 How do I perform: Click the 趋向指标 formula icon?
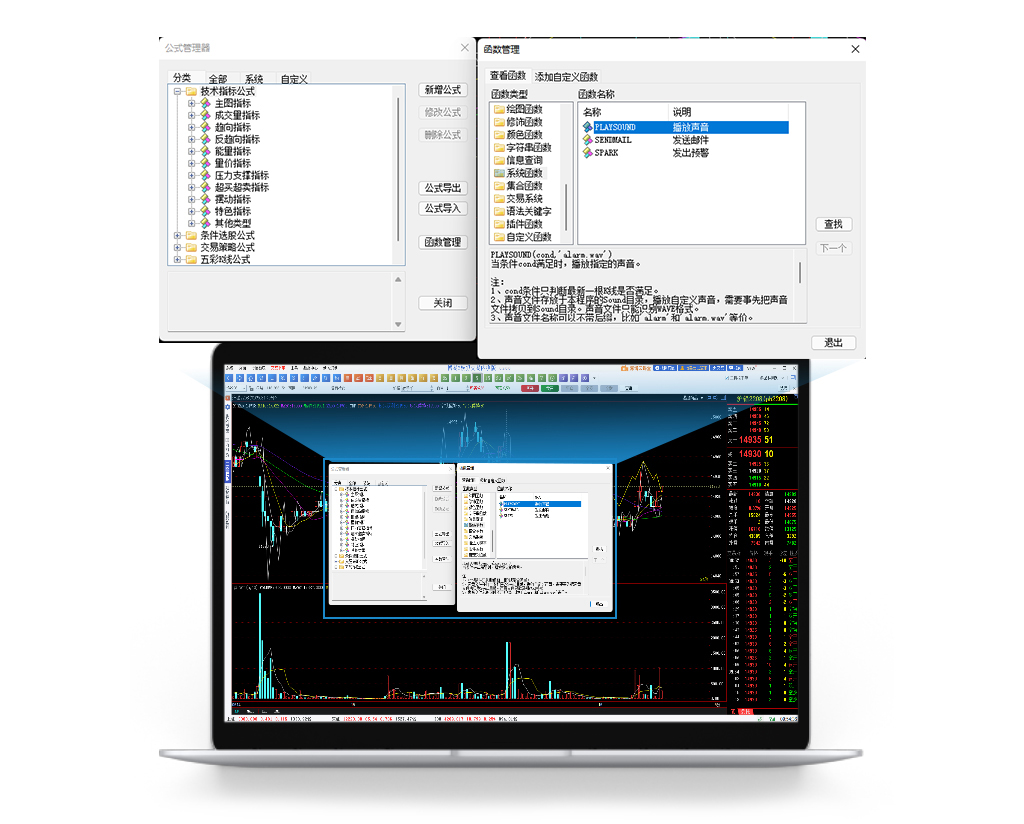coord(205,127)
